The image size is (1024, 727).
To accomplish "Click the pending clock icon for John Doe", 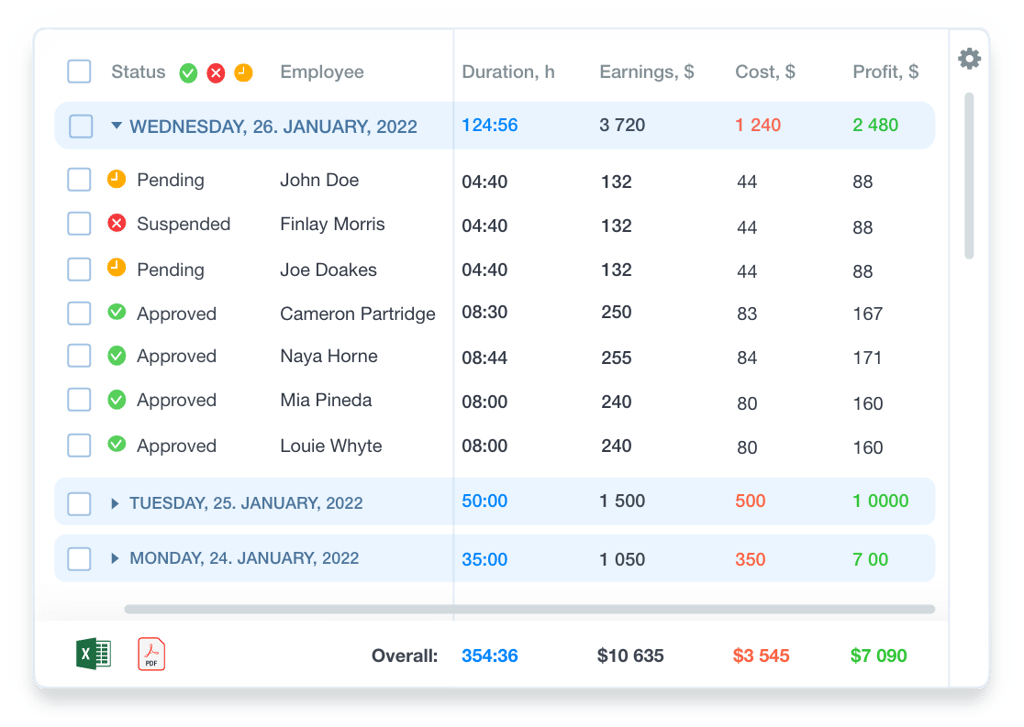I will 117,179.
